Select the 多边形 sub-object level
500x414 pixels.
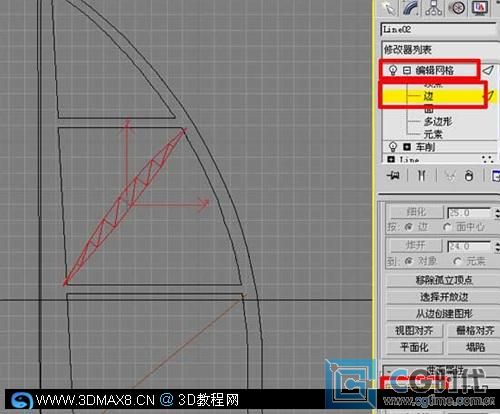click(438, 121)
